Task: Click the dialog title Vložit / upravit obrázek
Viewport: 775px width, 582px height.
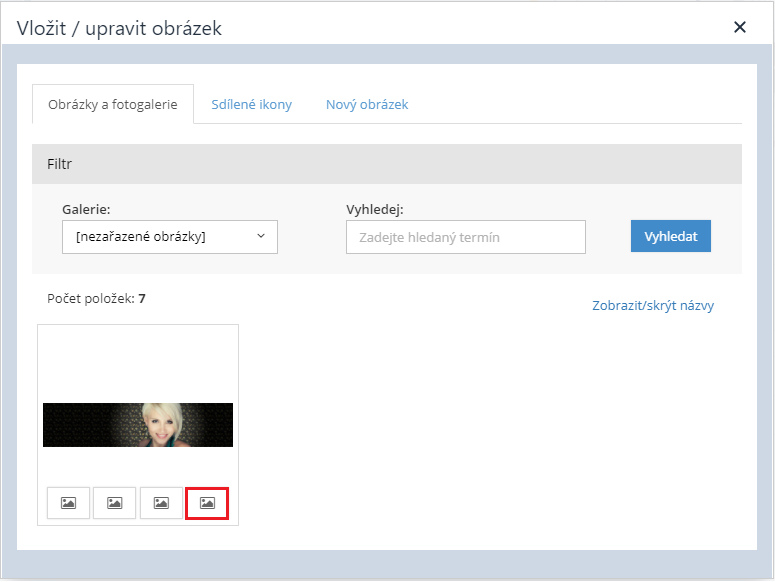Action: (x=119, y=28)
